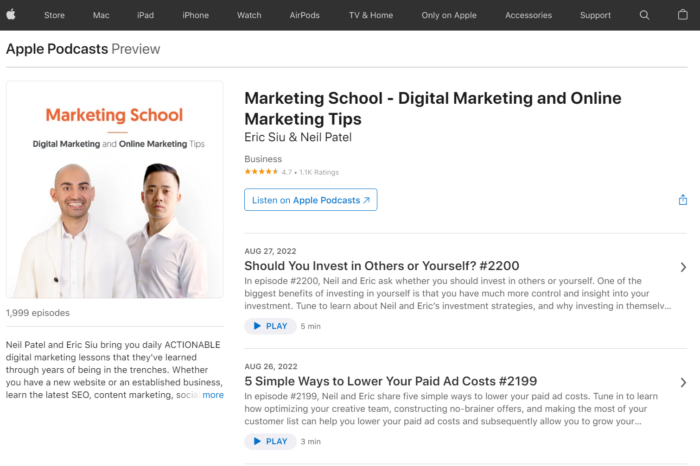Open the search magnifier icon
The width and height of the screenshot is (700, 466).
coord(644,15)
